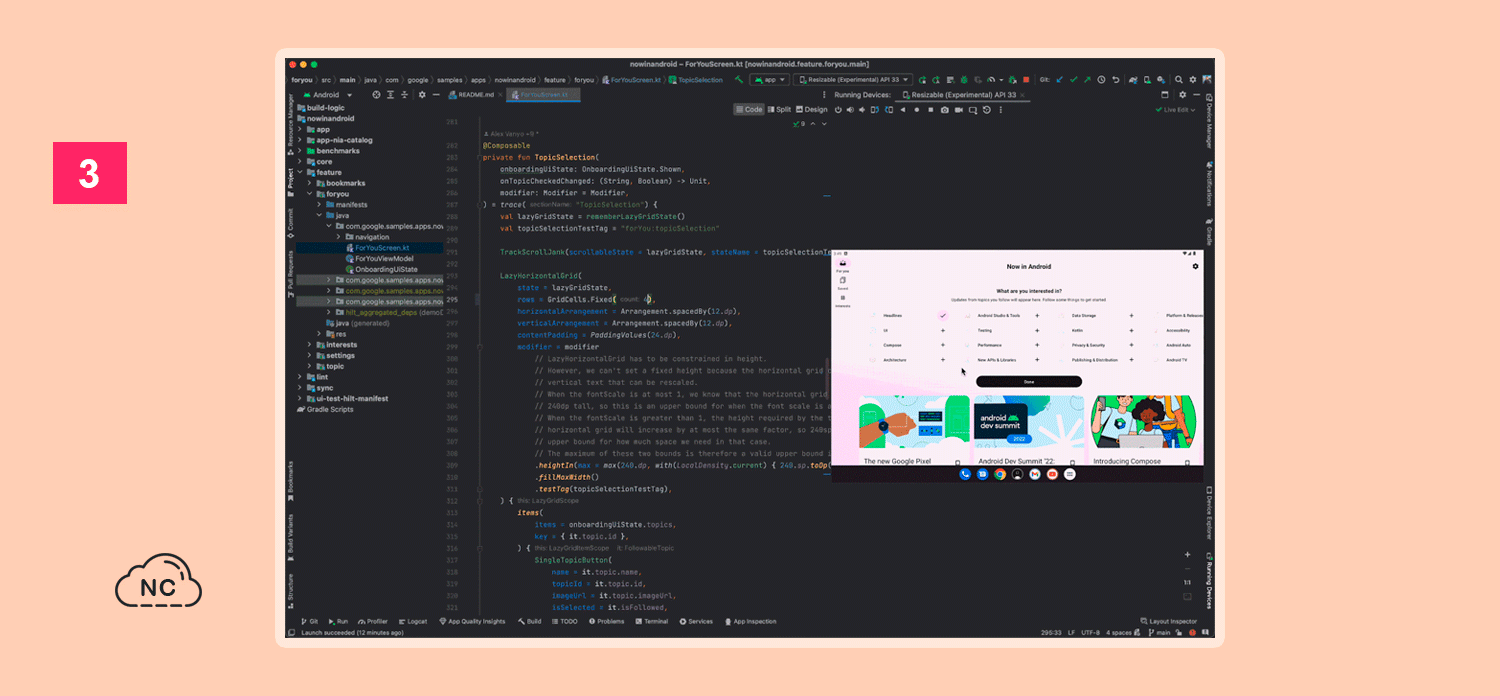Click emulator Home circle button
1500x696 pixels.
(x=917, y=110)
